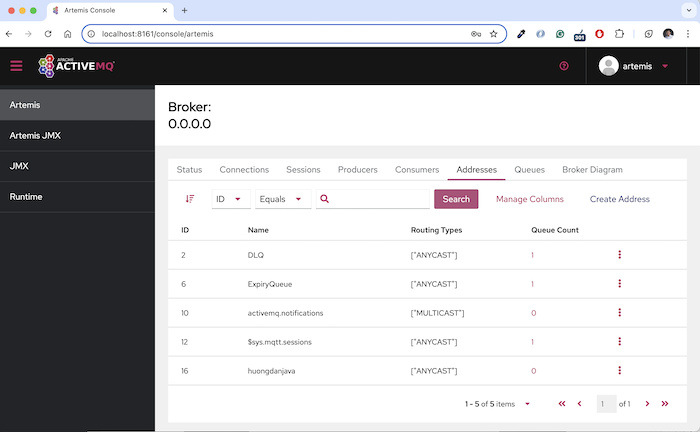700x432 pixels.
Task: Open the tab search chevron
Action: click(689, 10)
